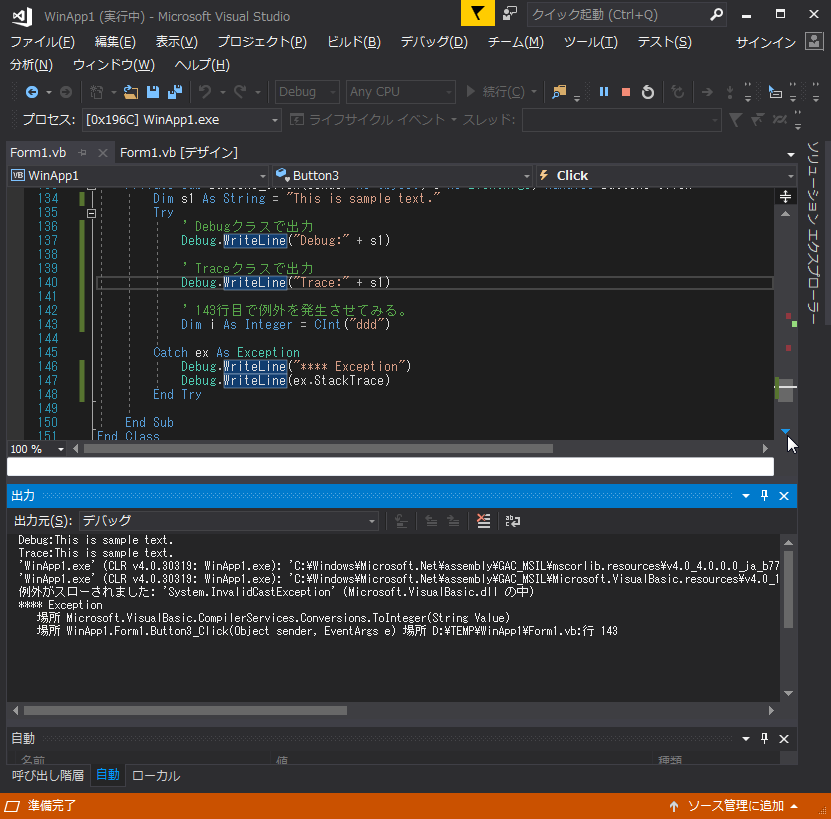Click the Restart debugging icon

[x=648, y=92]
